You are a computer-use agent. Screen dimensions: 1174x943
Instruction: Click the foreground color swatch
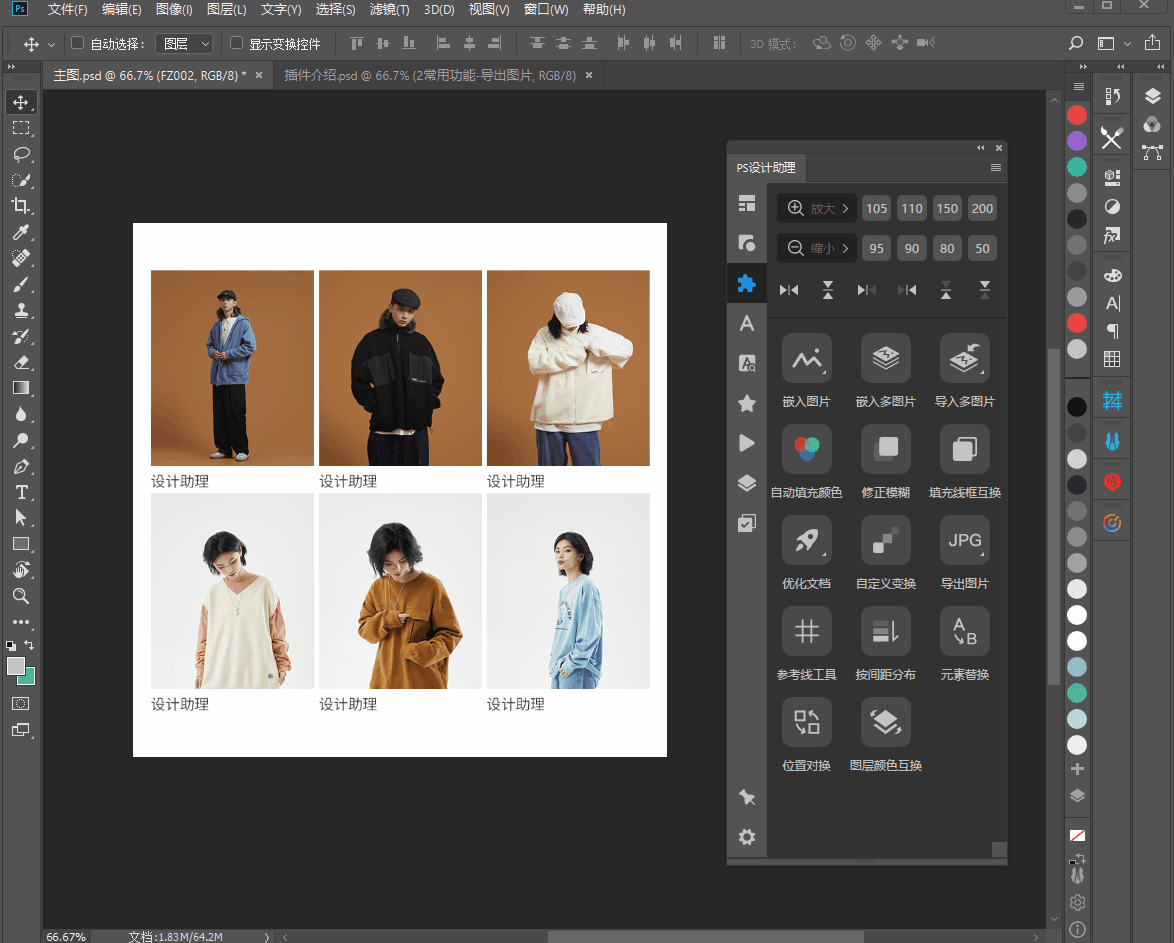point(16,666)
